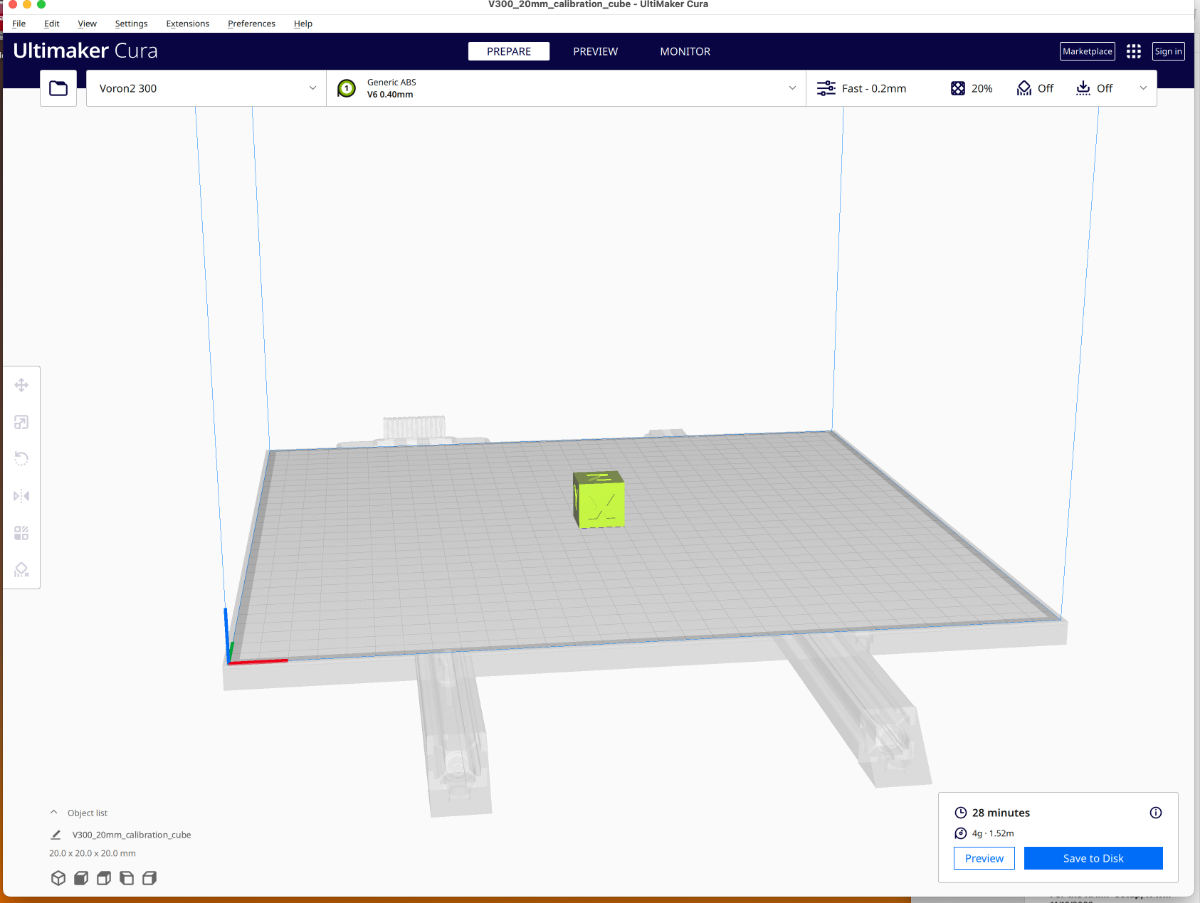1200x903 pixels.
Task: Click the 4g · 1.52m material estimate
Action: click(x=993, y=833)
